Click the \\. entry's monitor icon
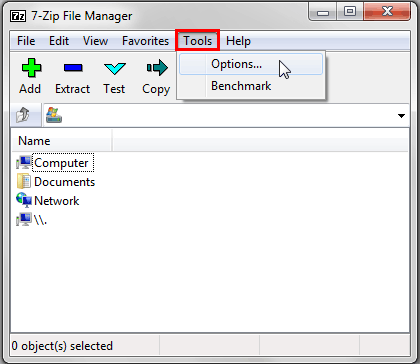420x364 pixels. [x=24, y=219]
